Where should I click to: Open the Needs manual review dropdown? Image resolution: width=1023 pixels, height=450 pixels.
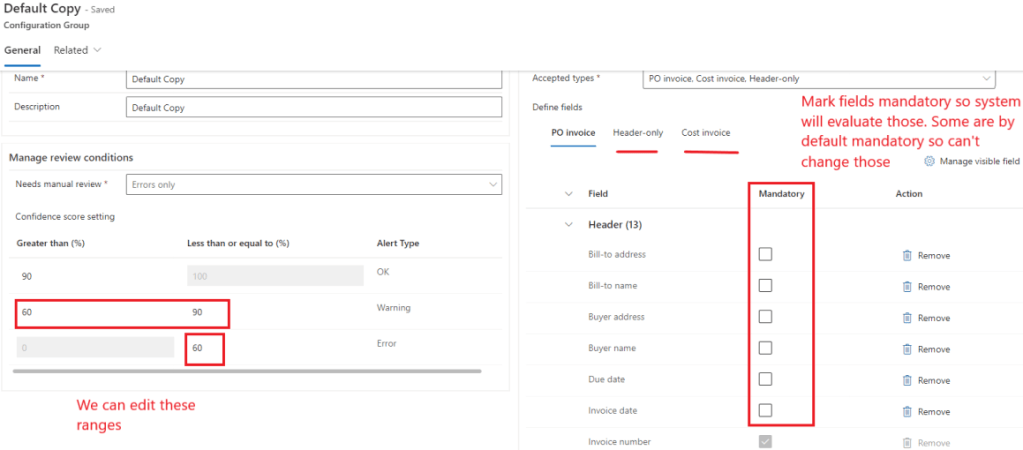[x=314, y=184]
